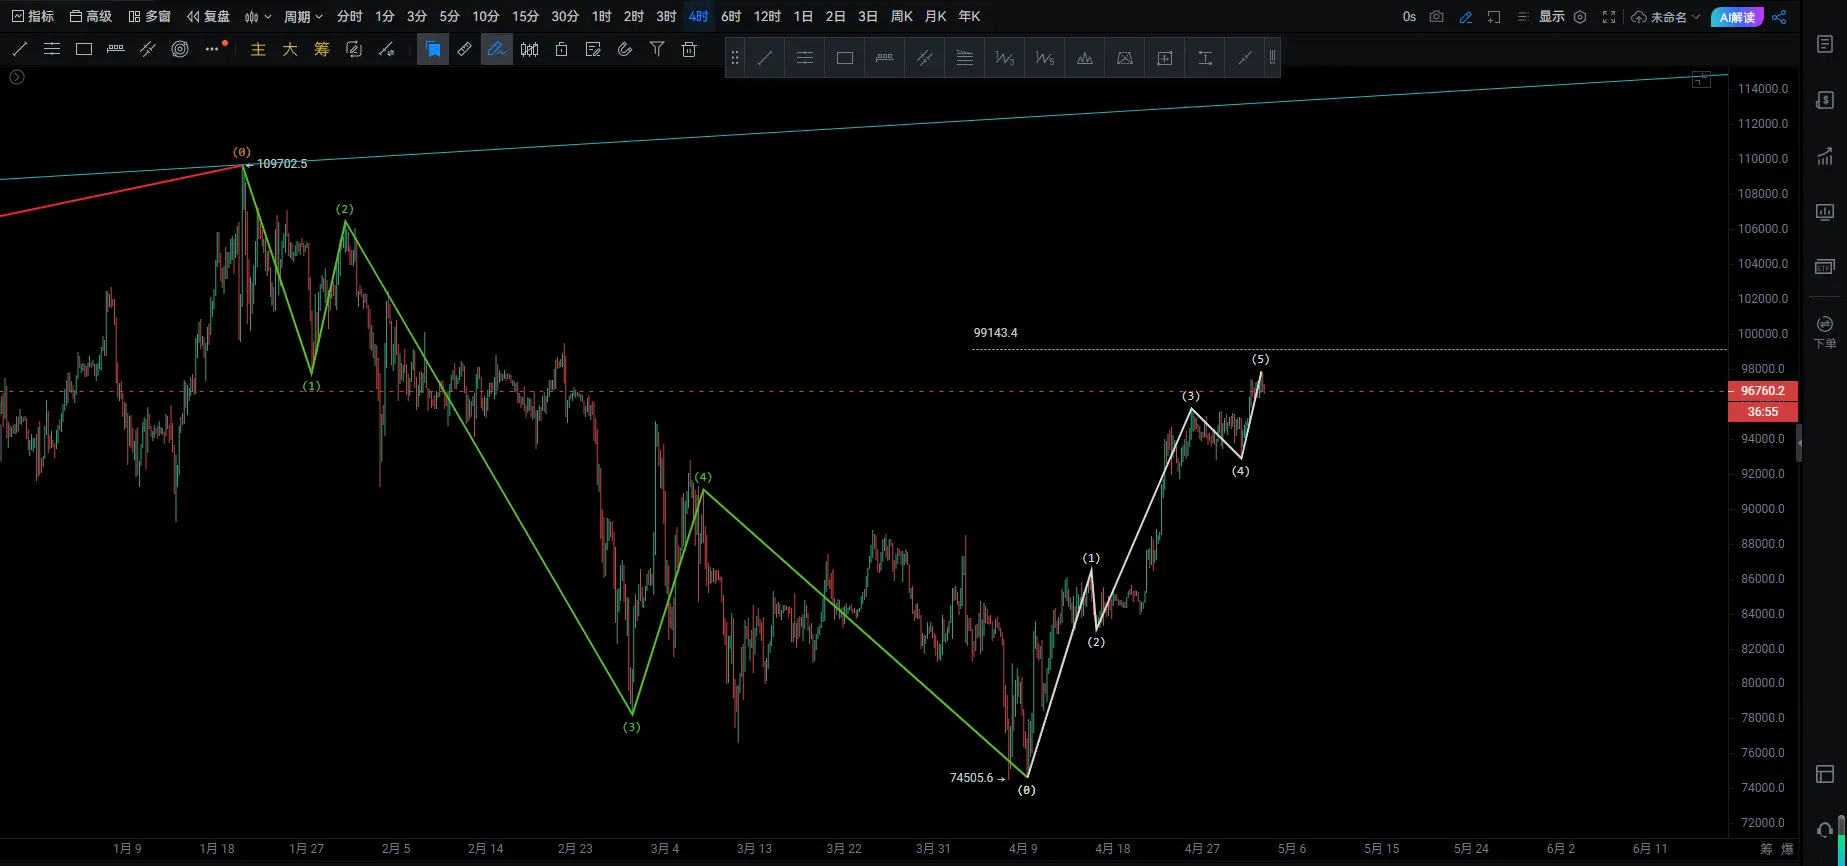
Task: Toggle the lock drawings icon
Action: click(x=561, y=49)
